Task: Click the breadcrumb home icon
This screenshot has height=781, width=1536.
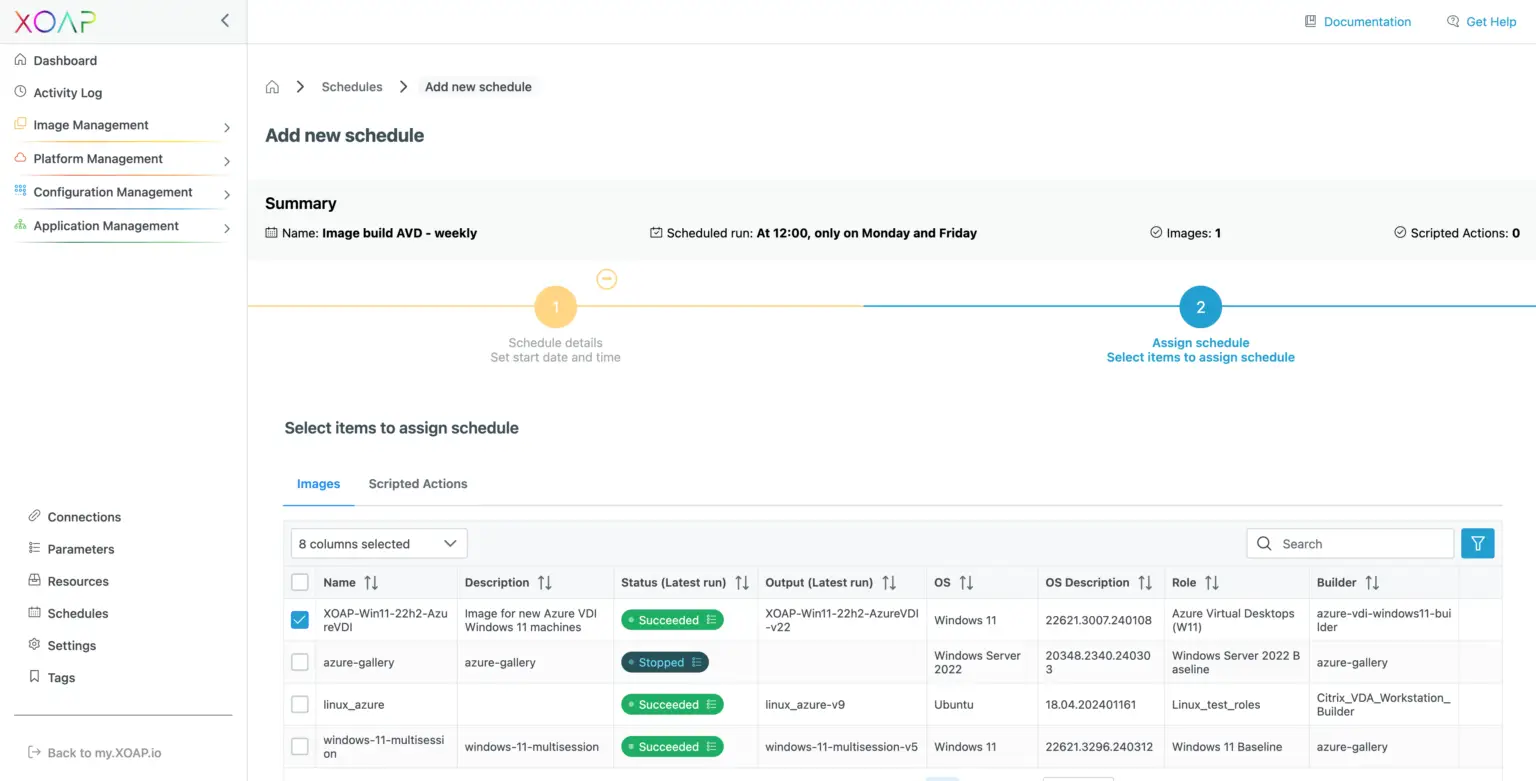Action: [x=272, y=87]
